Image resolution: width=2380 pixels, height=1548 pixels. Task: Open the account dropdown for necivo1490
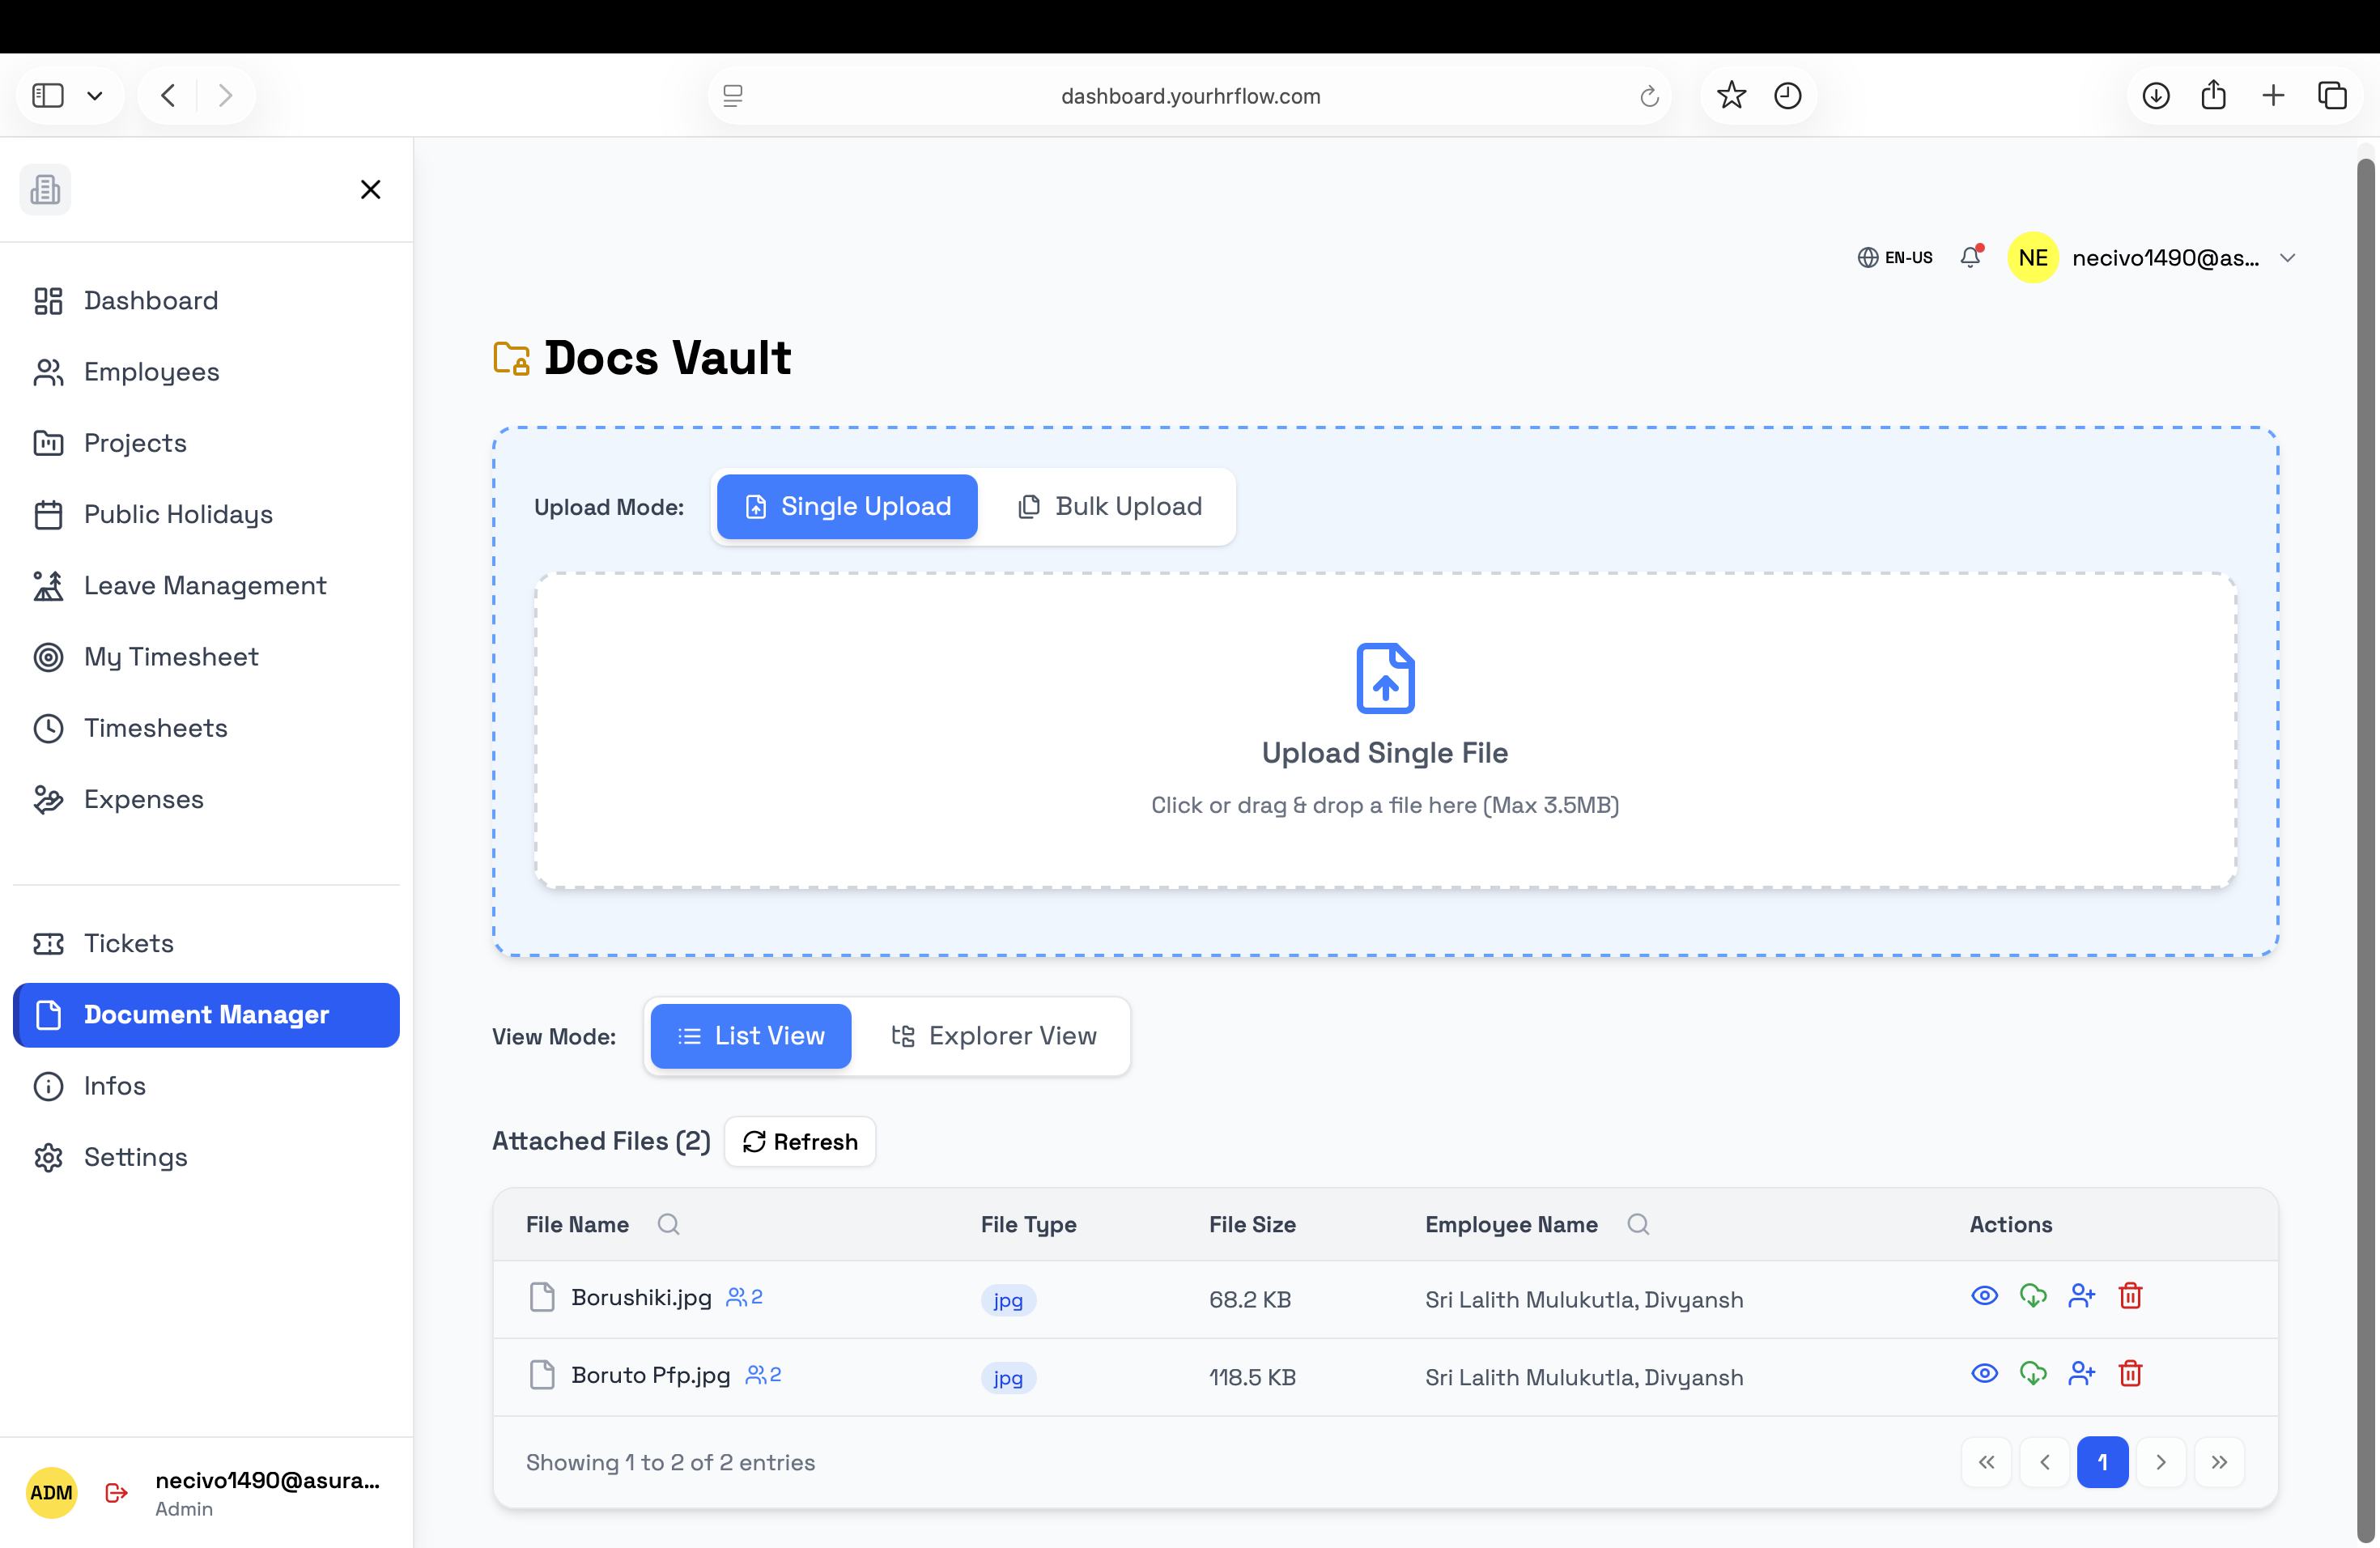point(2288,257)
